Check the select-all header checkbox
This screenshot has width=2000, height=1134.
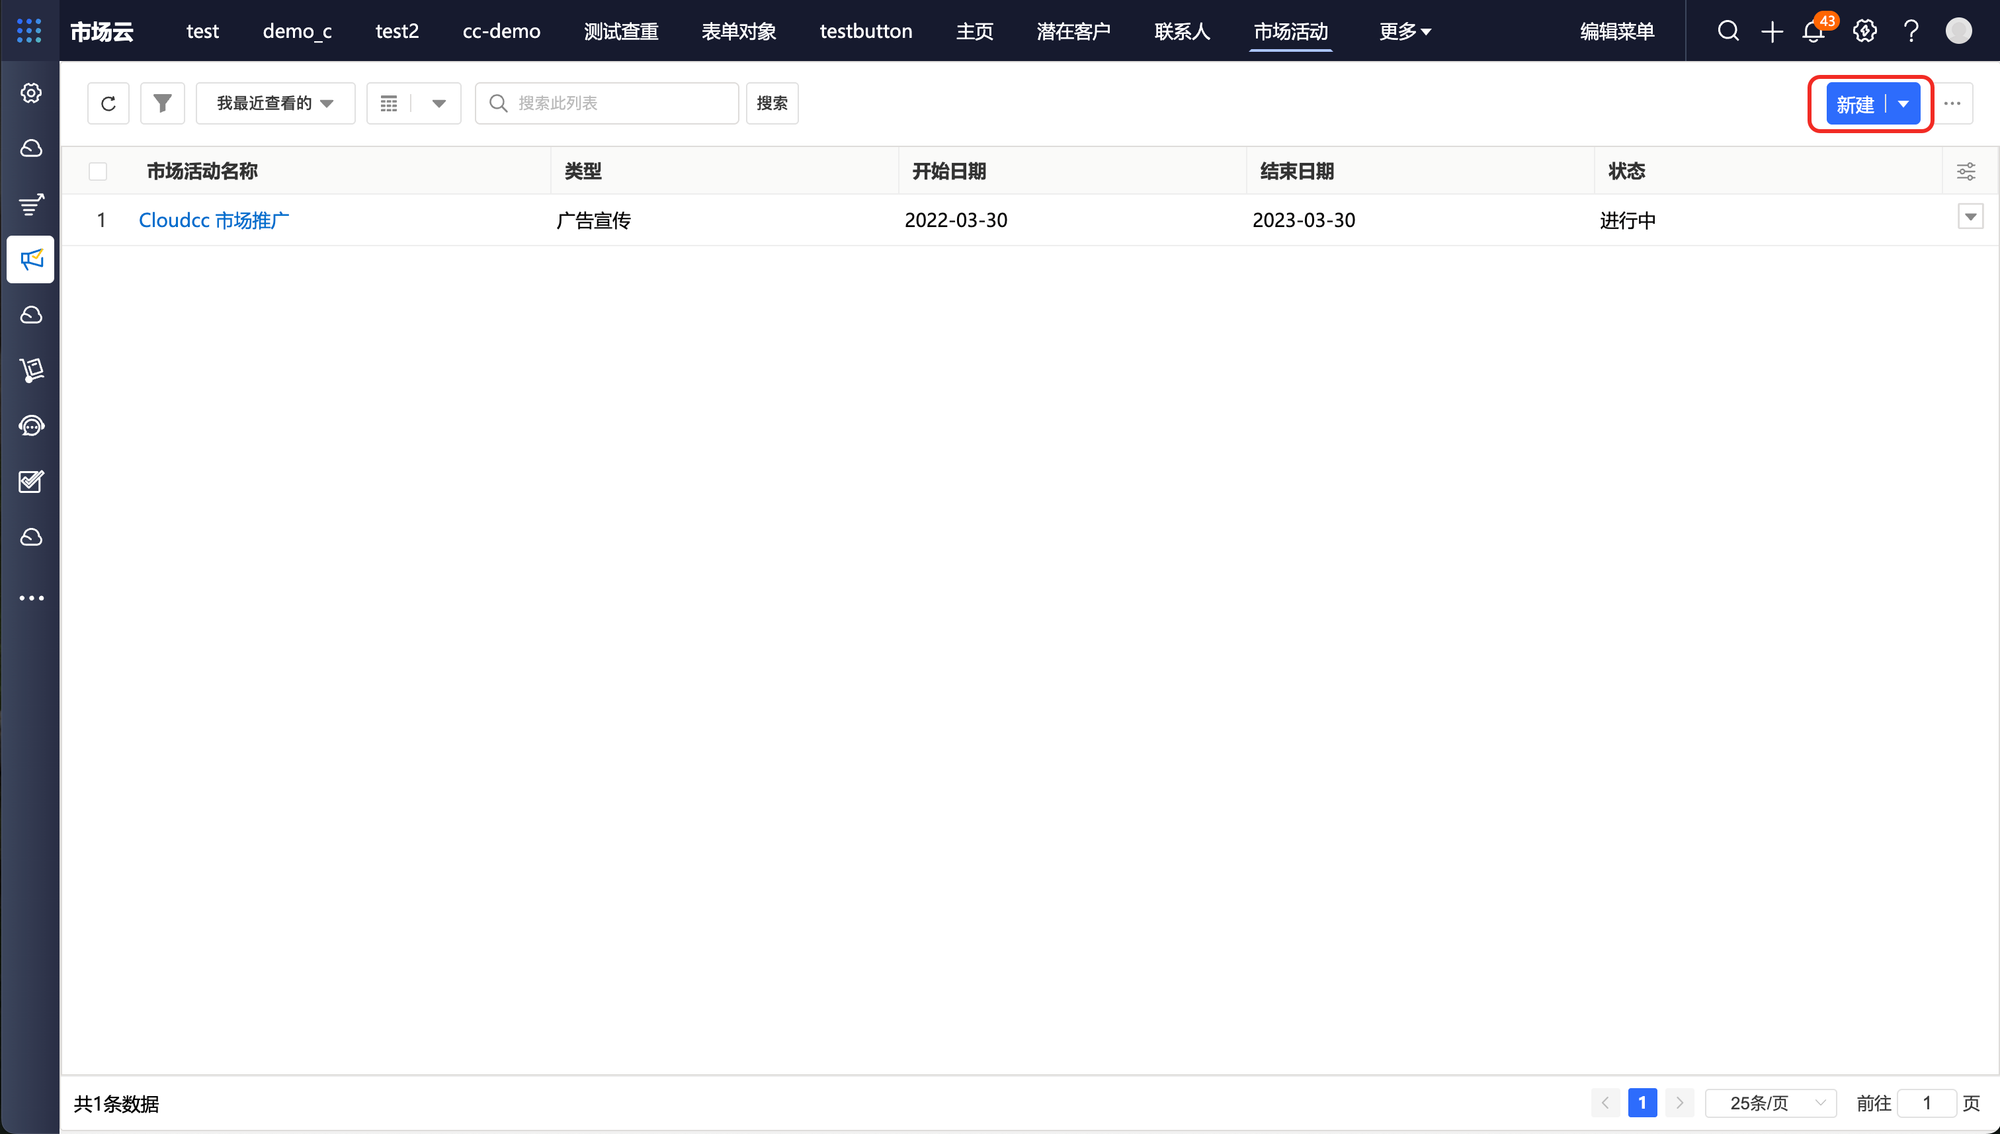[x=98, y=171]
